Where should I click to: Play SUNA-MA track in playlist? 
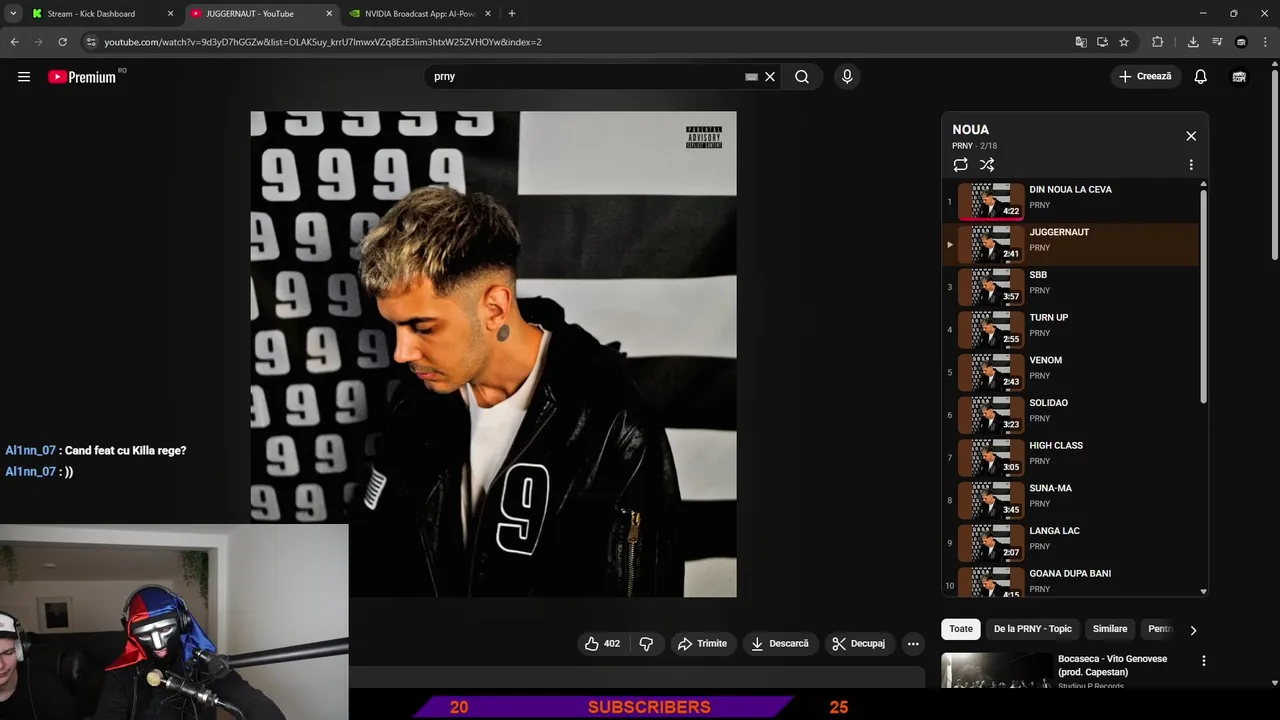pyautogui.click(x=1070, y=499)
